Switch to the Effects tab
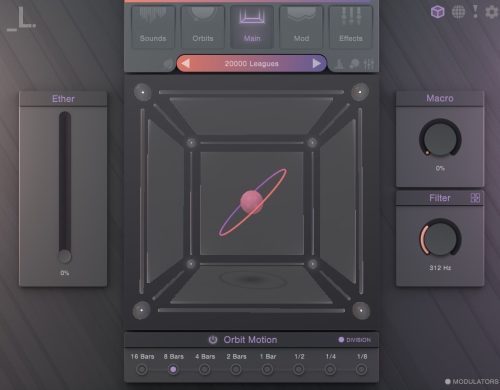 click(x=351, y=27)
